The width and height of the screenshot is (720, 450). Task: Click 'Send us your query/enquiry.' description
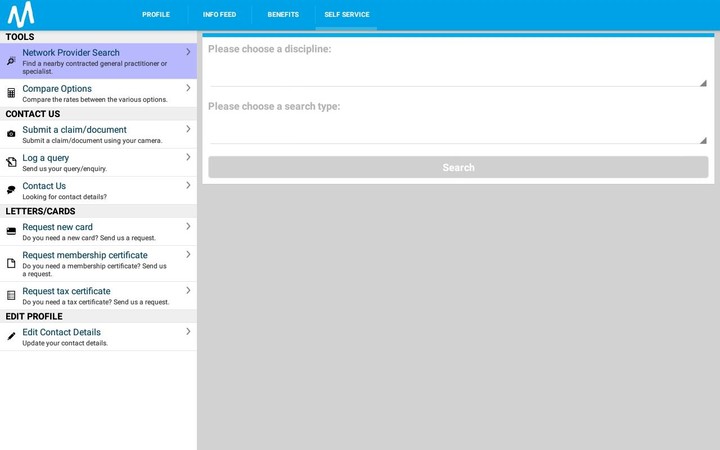(x=65, y=169)
